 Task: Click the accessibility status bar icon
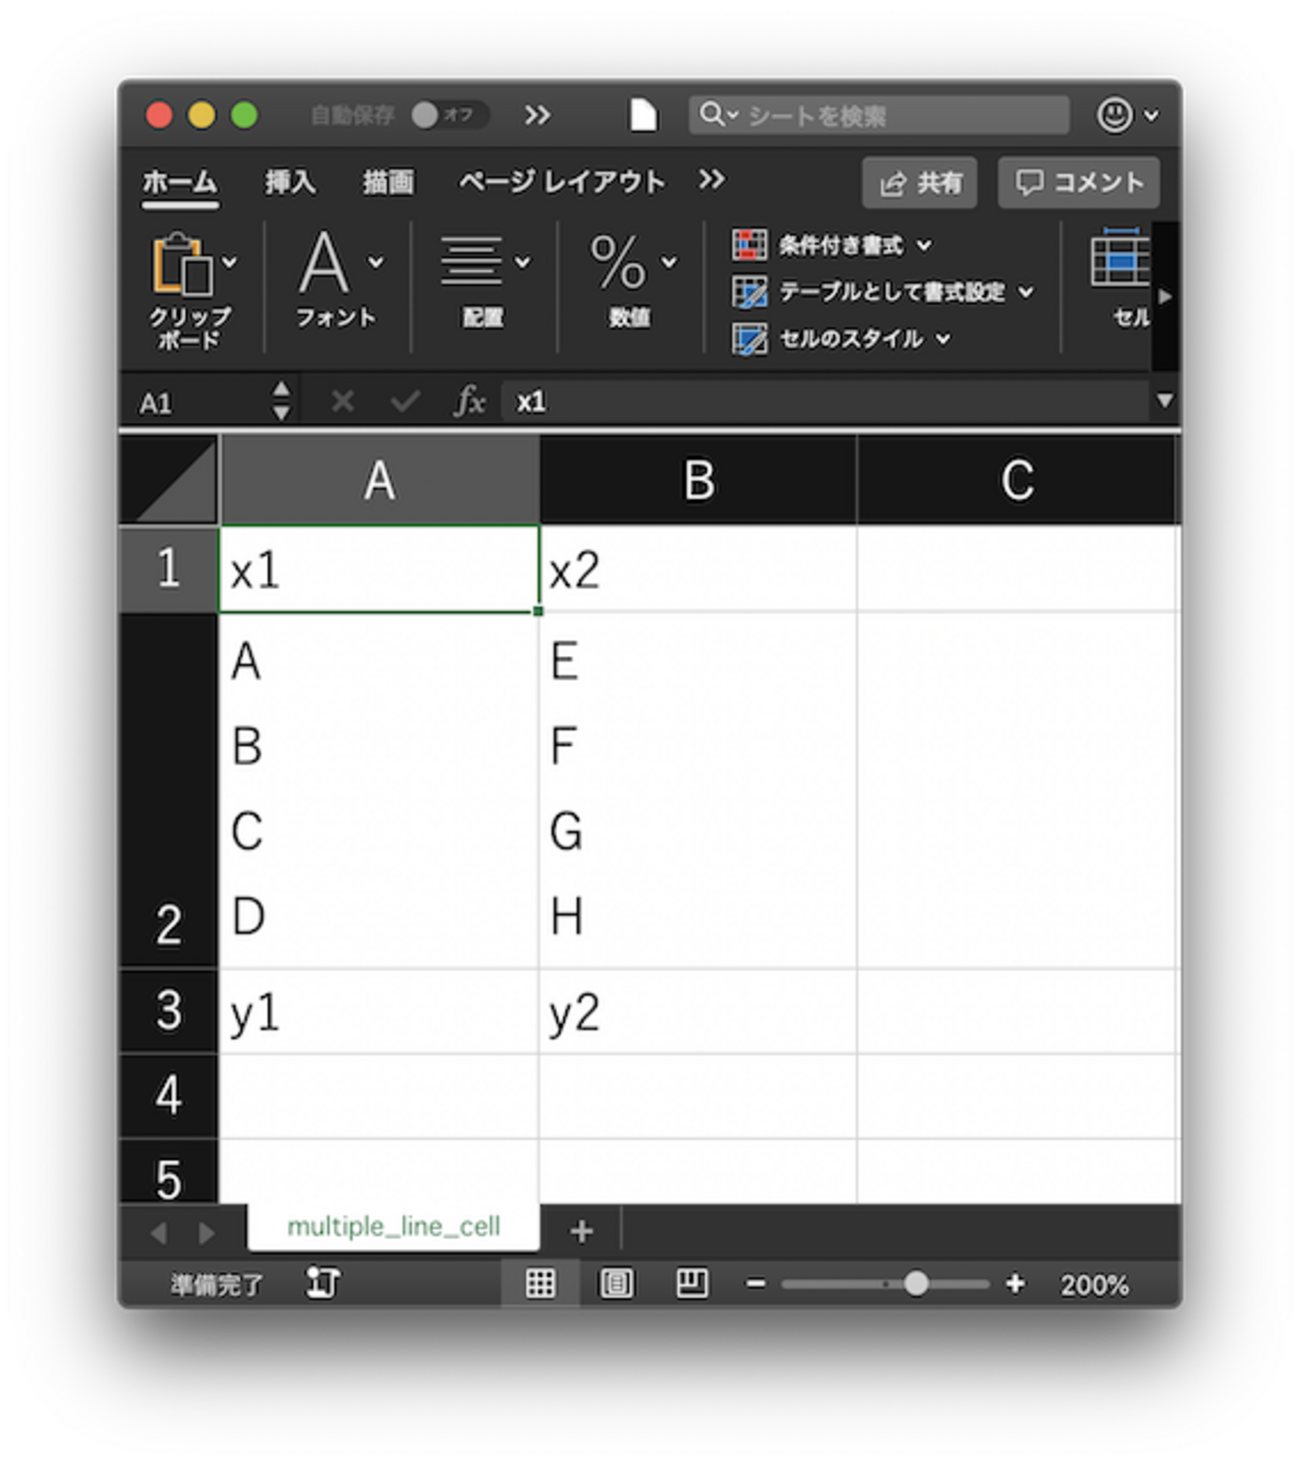[323, 1283]
